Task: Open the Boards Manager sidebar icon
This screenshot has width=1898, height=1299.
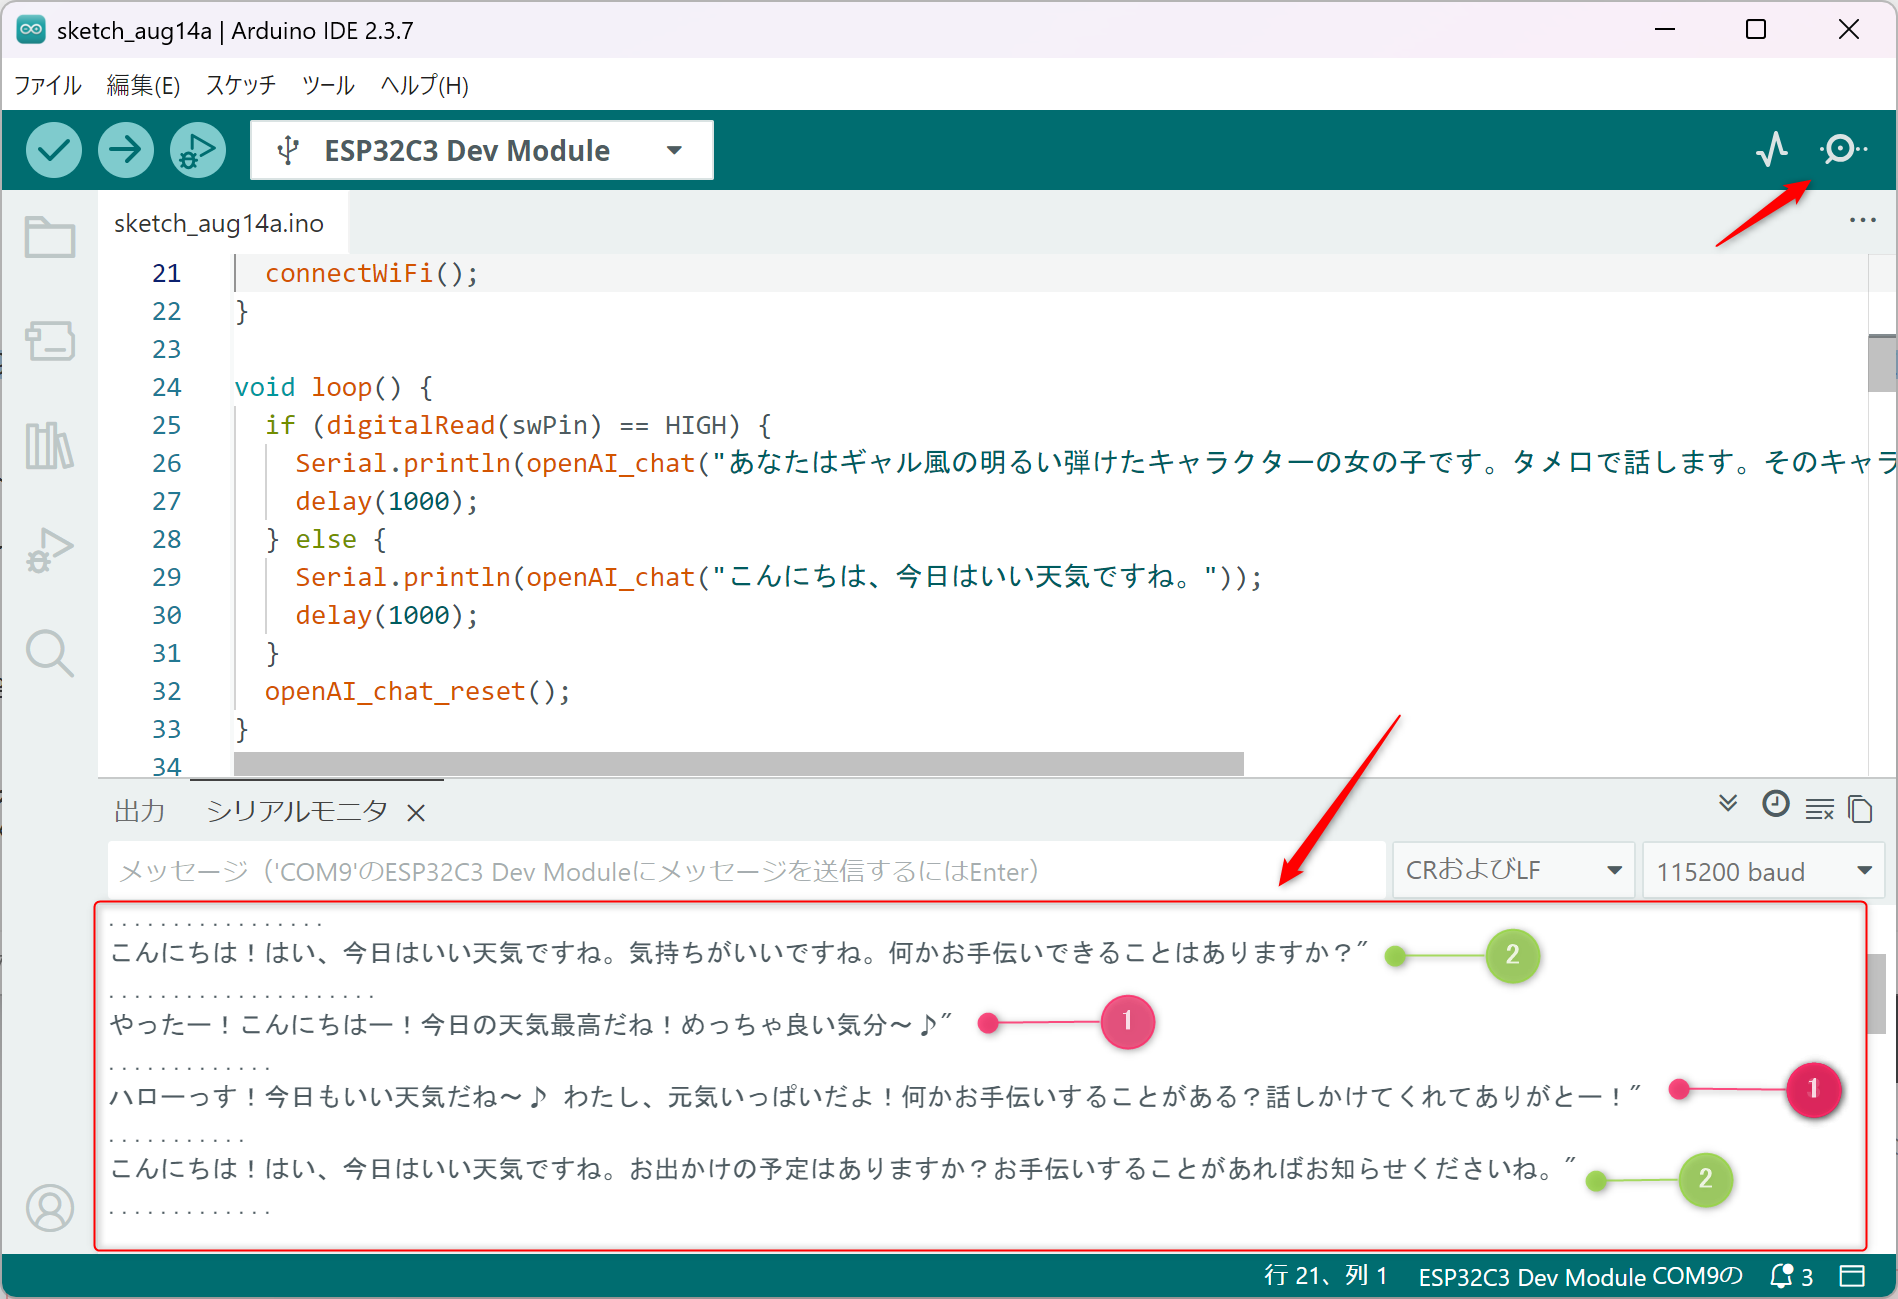Action: [50, 341]
